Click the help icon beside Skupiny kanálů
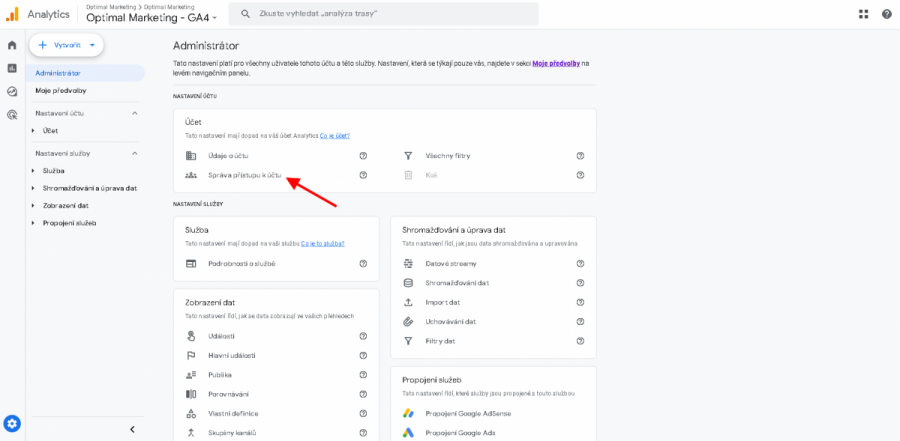Screen dimensions: 900x441 [x=363, y=433]
